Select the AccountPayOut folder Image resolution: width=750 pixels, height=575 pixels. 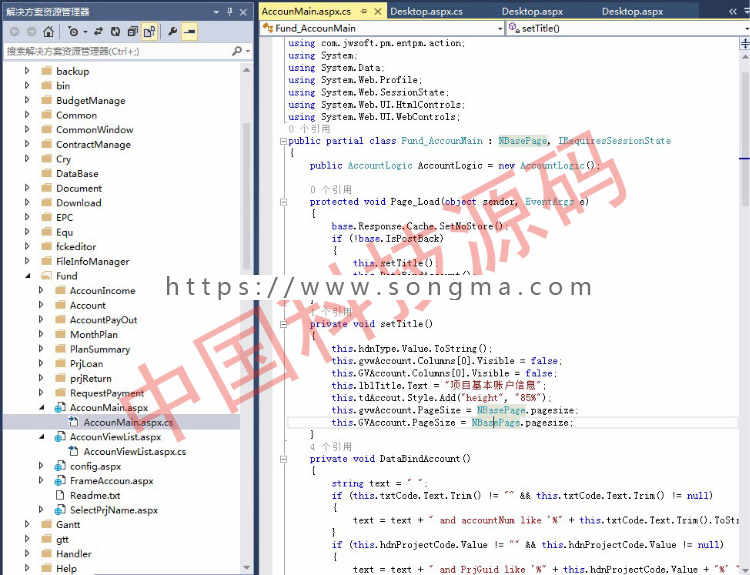click(103, 320)
